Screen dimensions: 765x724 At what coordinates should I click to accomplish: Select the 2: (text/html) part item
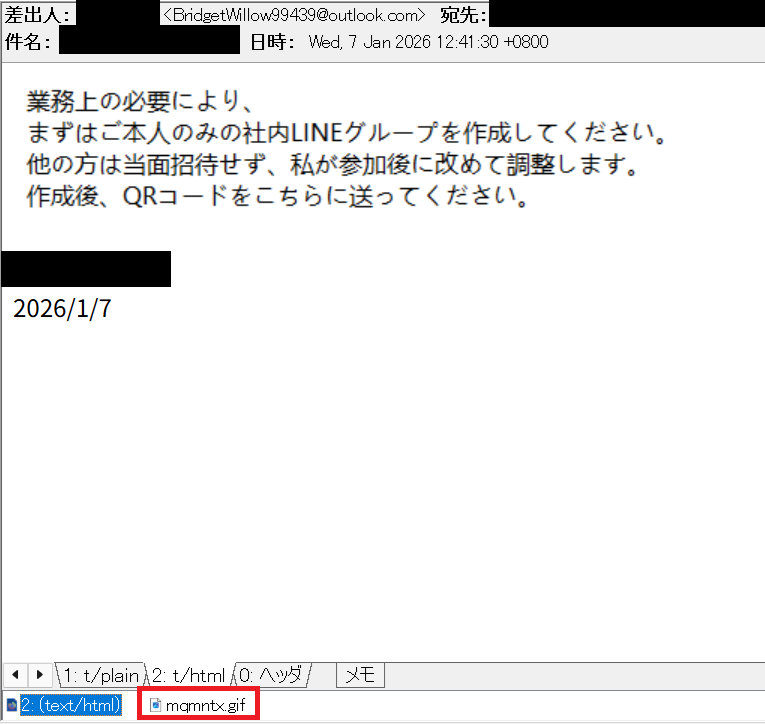point(71,705)
